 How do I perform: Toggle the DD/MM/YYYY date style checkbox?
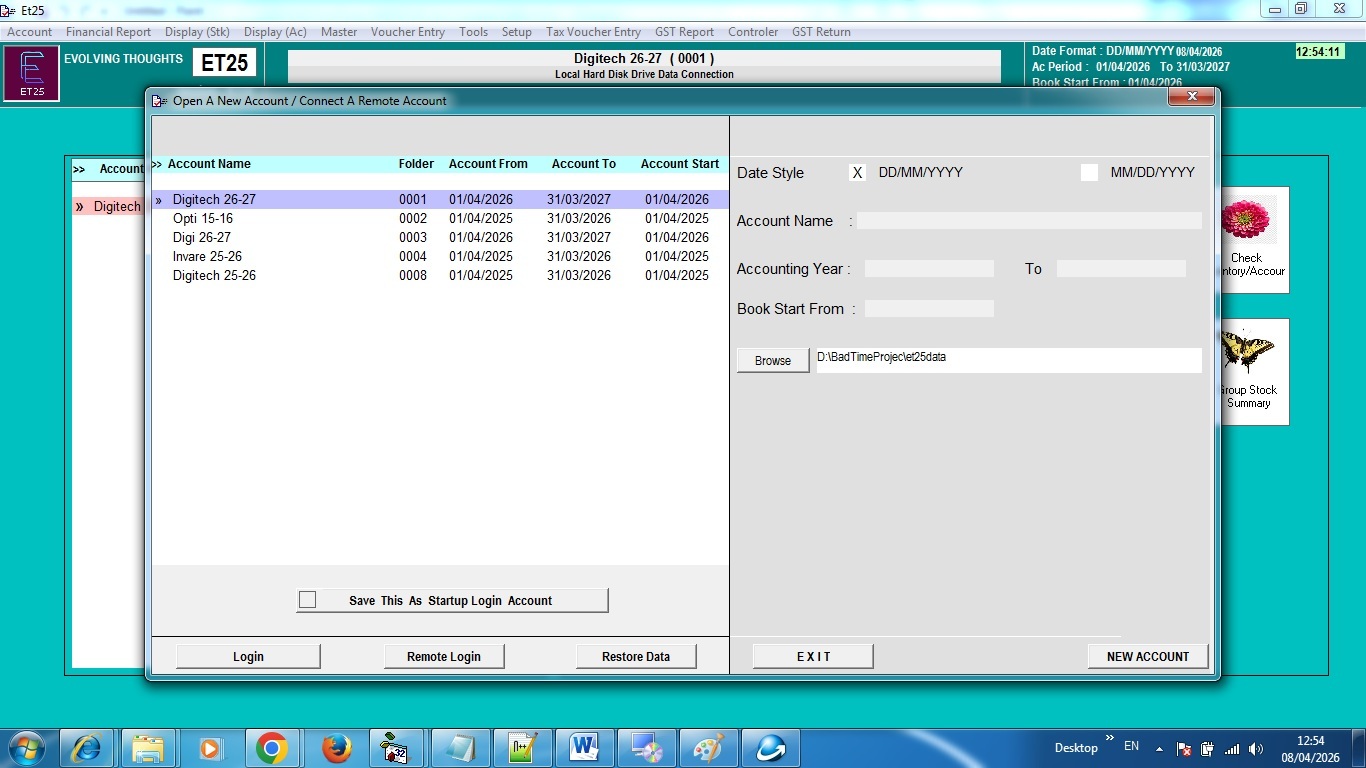point(857,173)
